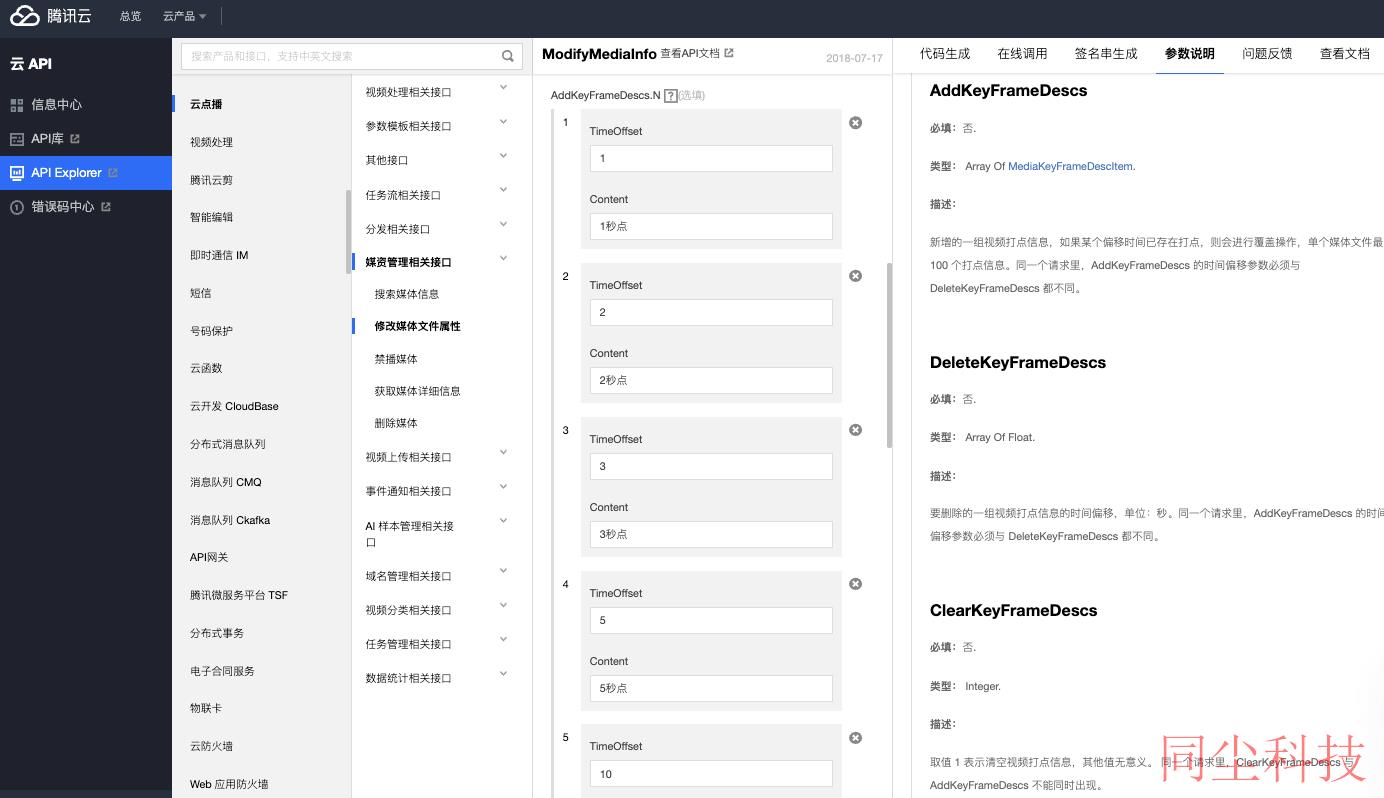Click the search magnifier icon
This screenshot has height=798, width=1384.
[x=508, y=56]
